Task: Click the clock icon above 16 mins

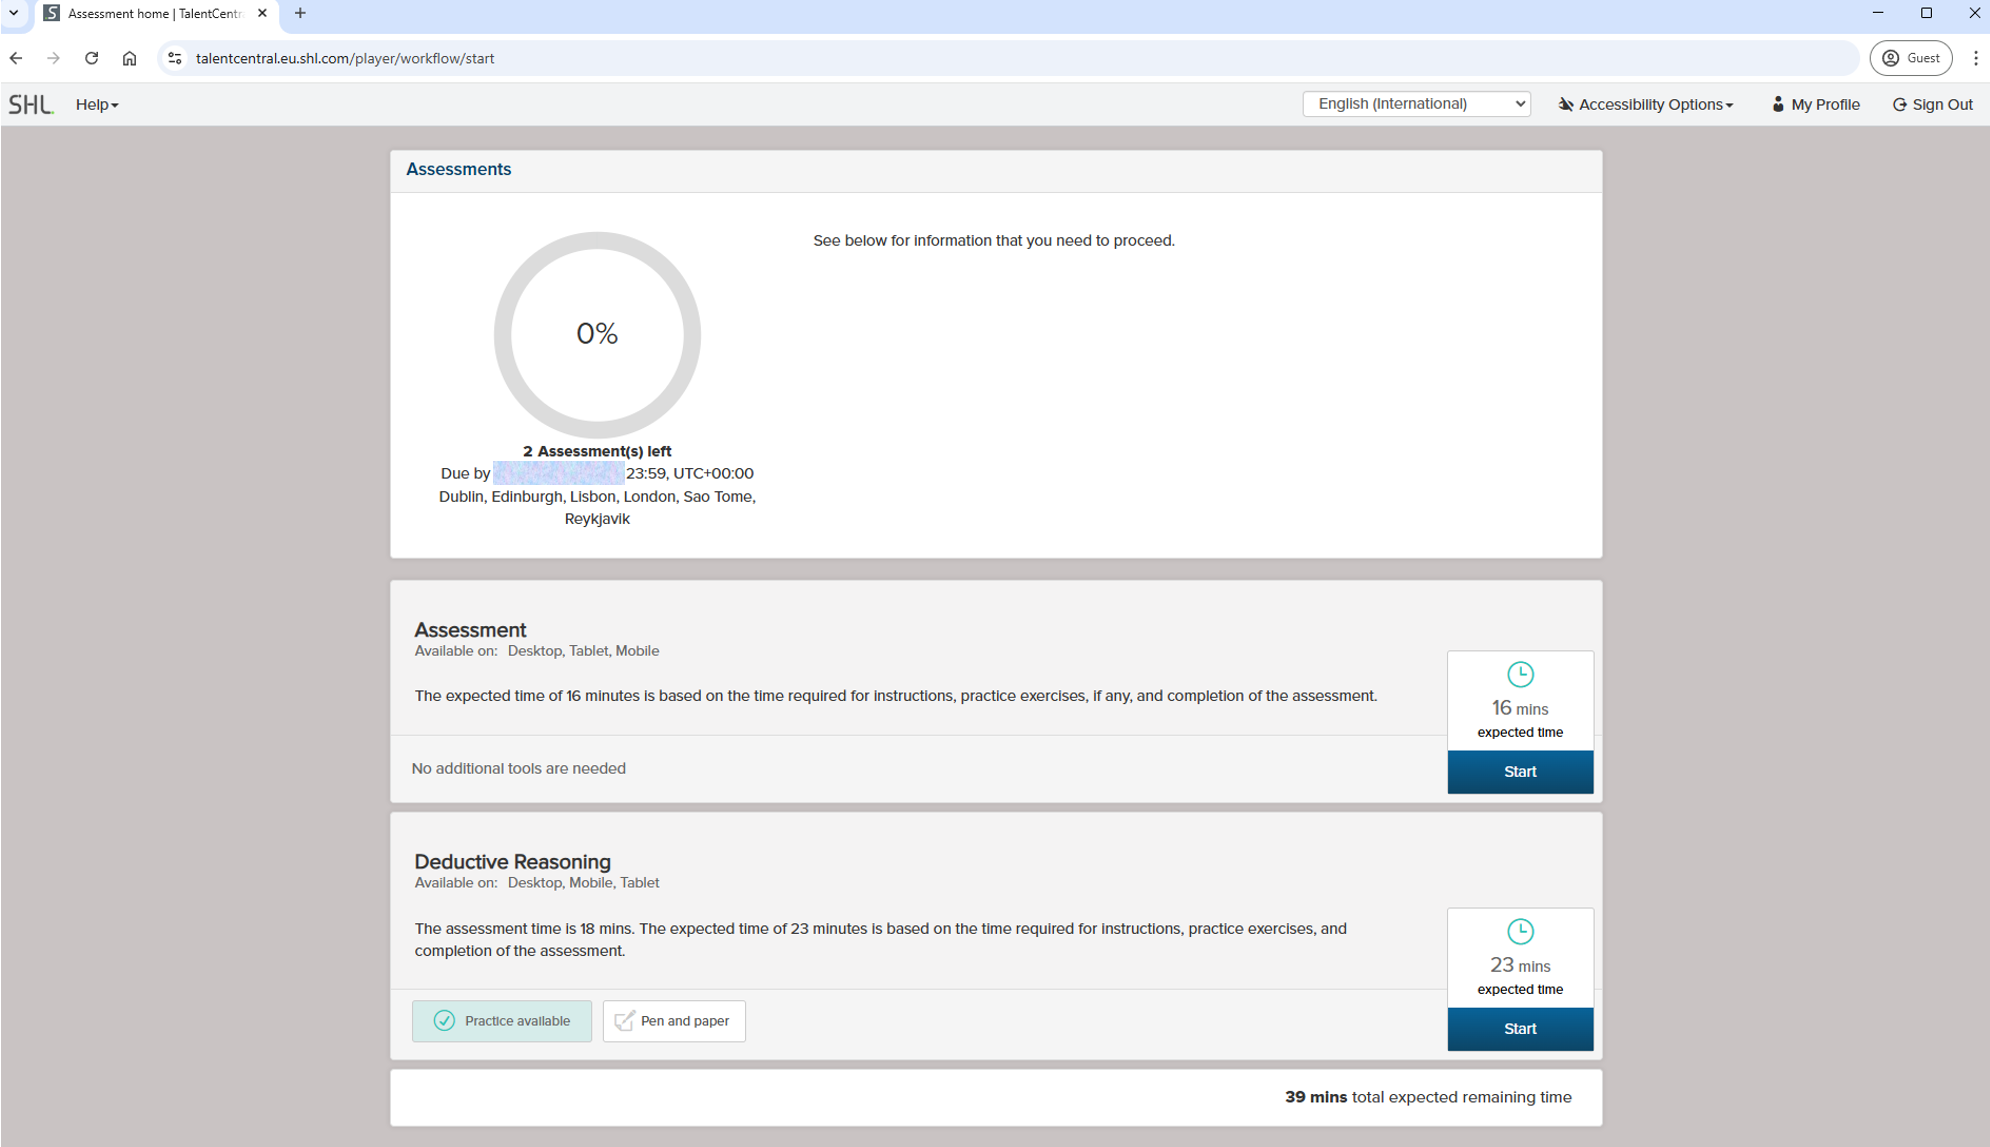Action: pos(1520,674)
